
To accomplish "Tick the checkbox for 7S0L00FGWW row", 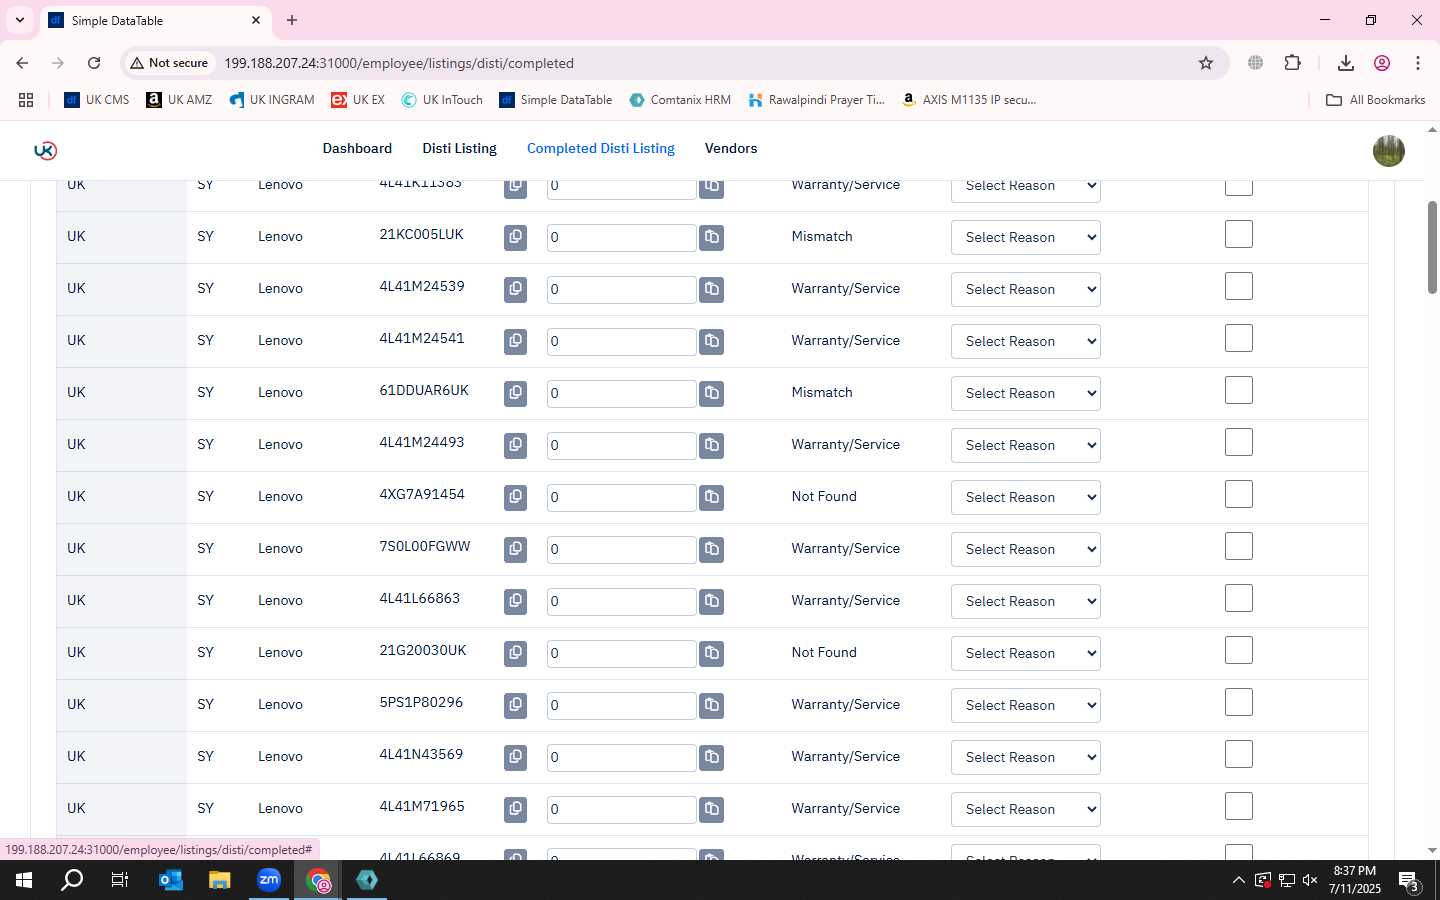I will pyautogui.click(x=1239, y=547).
